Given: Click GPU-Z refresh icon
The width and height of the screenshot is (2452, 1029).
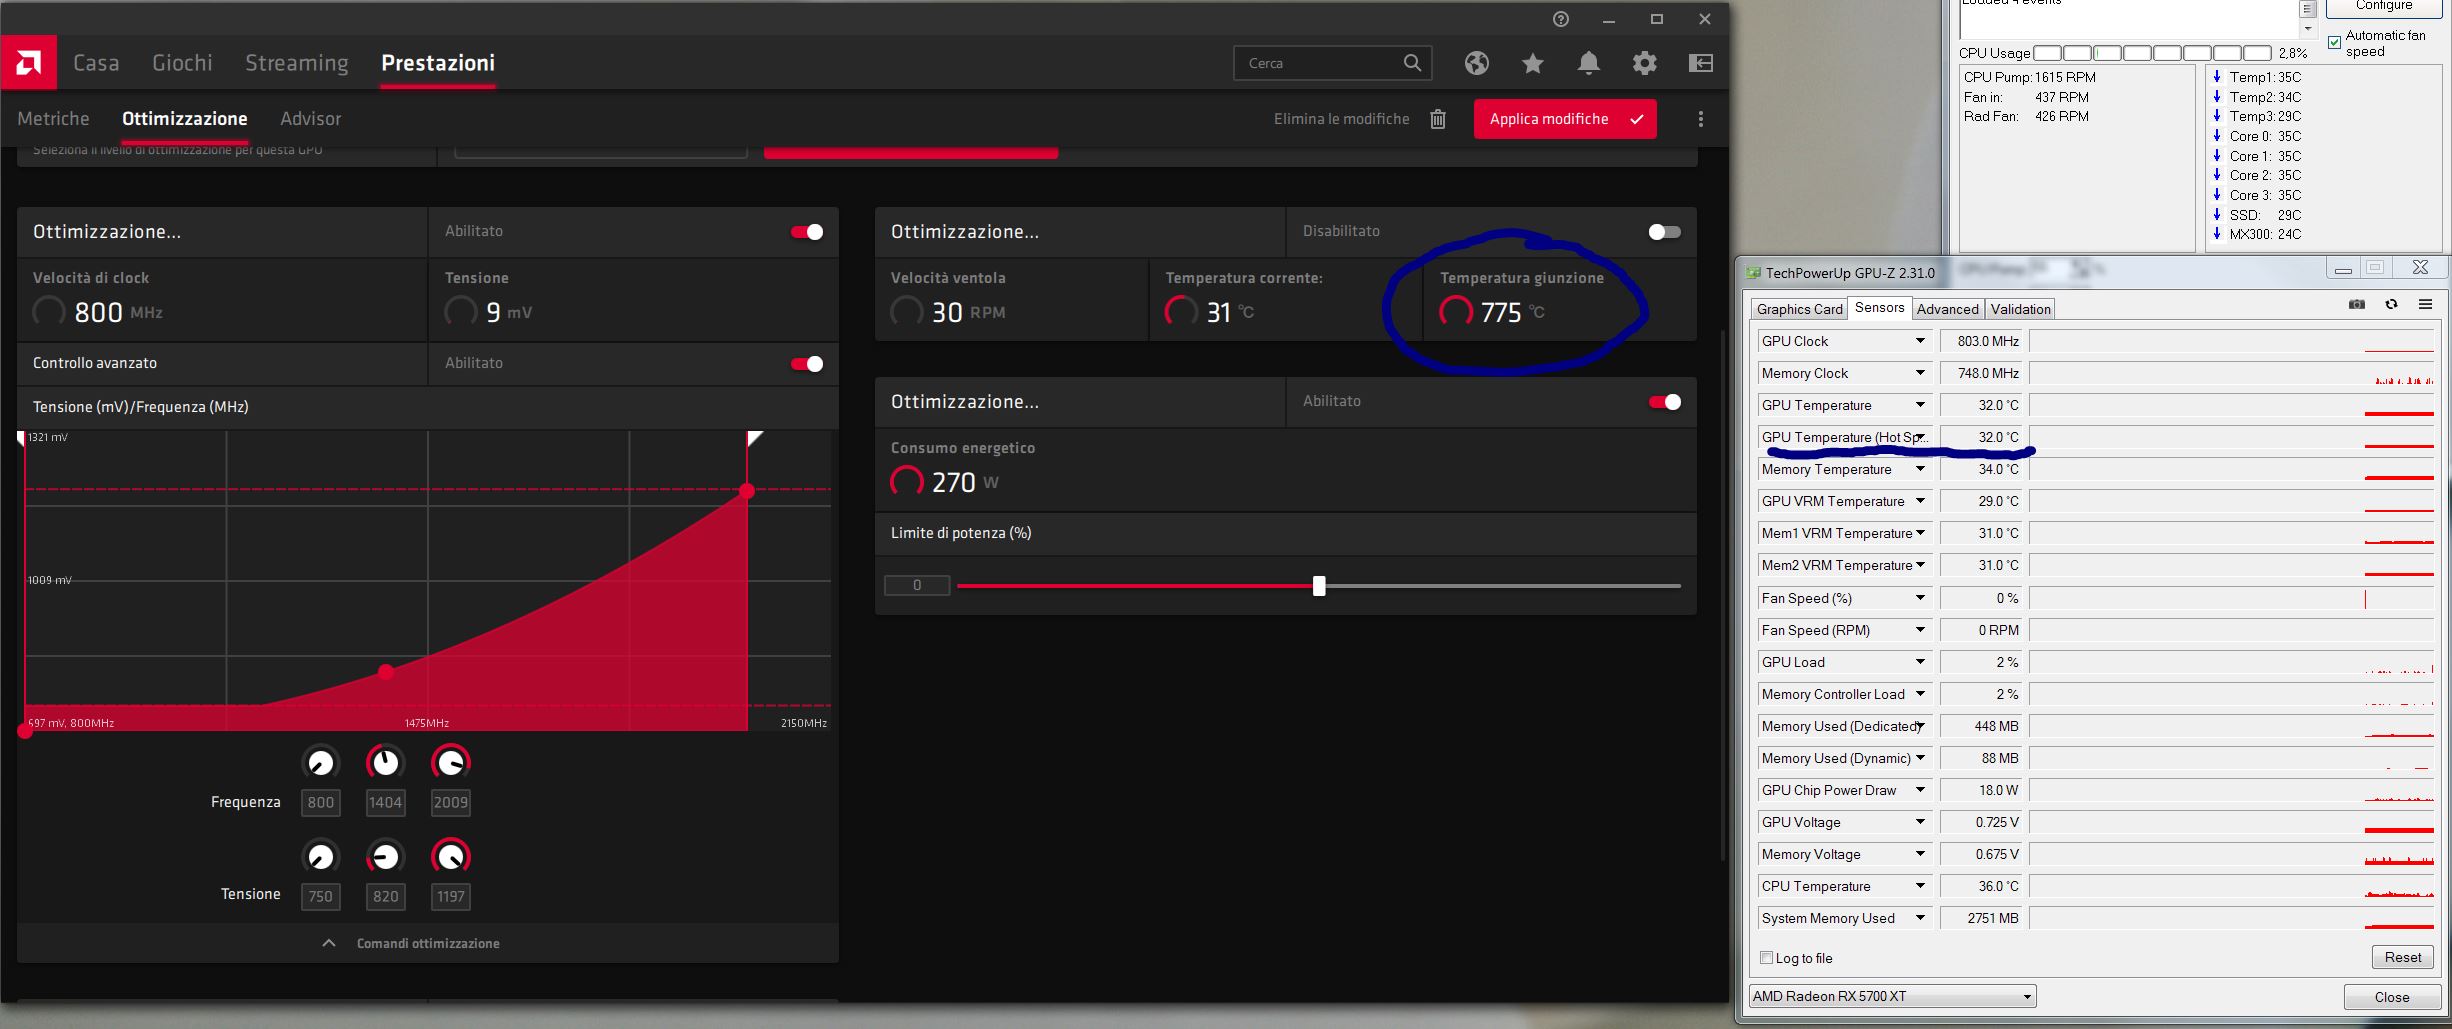Looking at the screenshot, I should click(x=2391, y=304).
